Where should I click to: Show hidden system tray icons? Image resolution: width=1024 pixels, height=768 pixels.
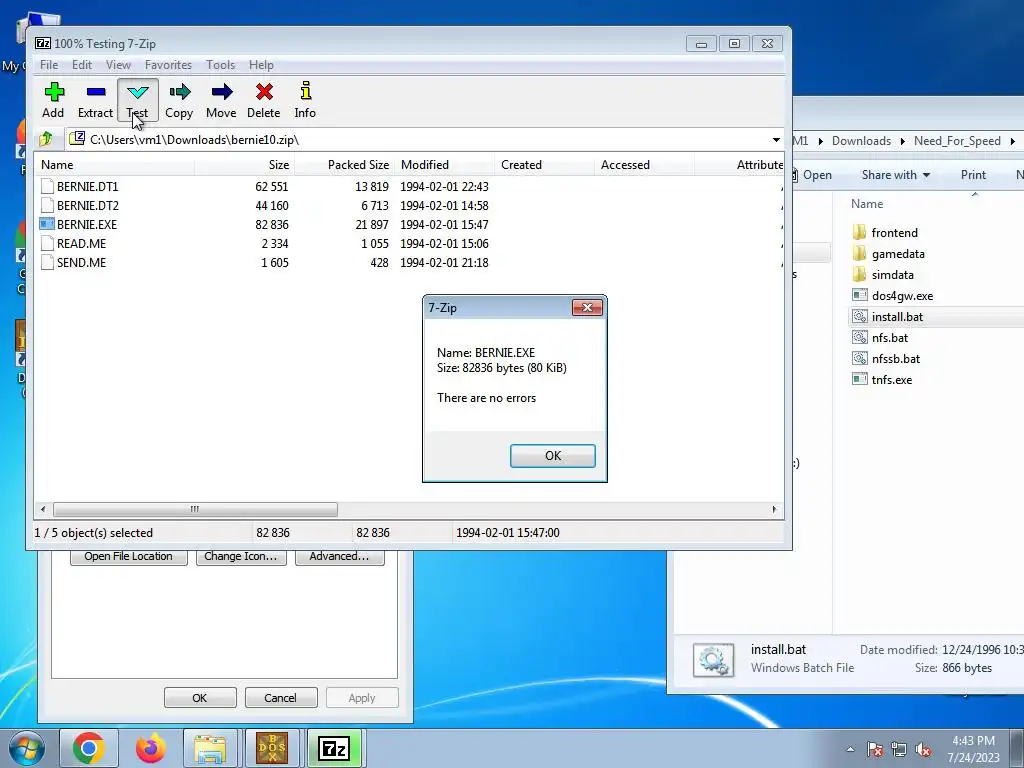[x=850, y=750]
